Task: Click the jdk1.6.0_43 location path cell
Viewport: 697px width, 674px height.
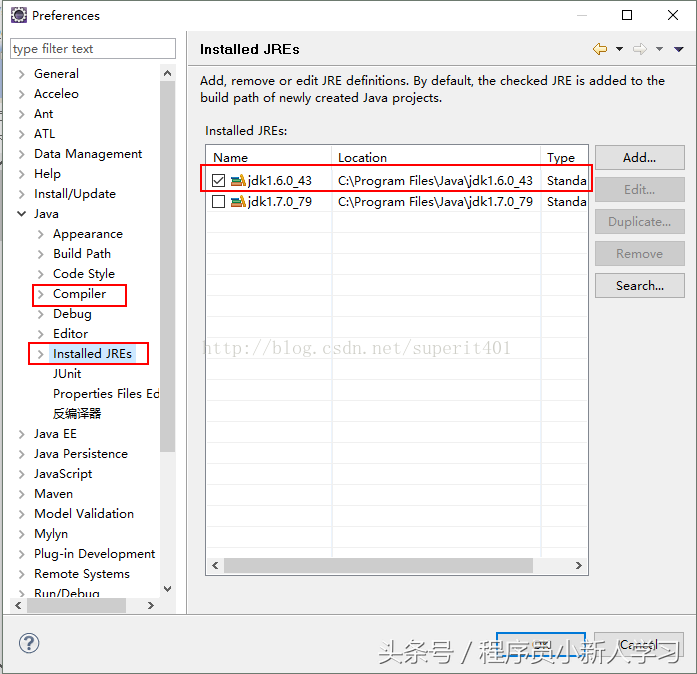Action: [x=435, y=181]
